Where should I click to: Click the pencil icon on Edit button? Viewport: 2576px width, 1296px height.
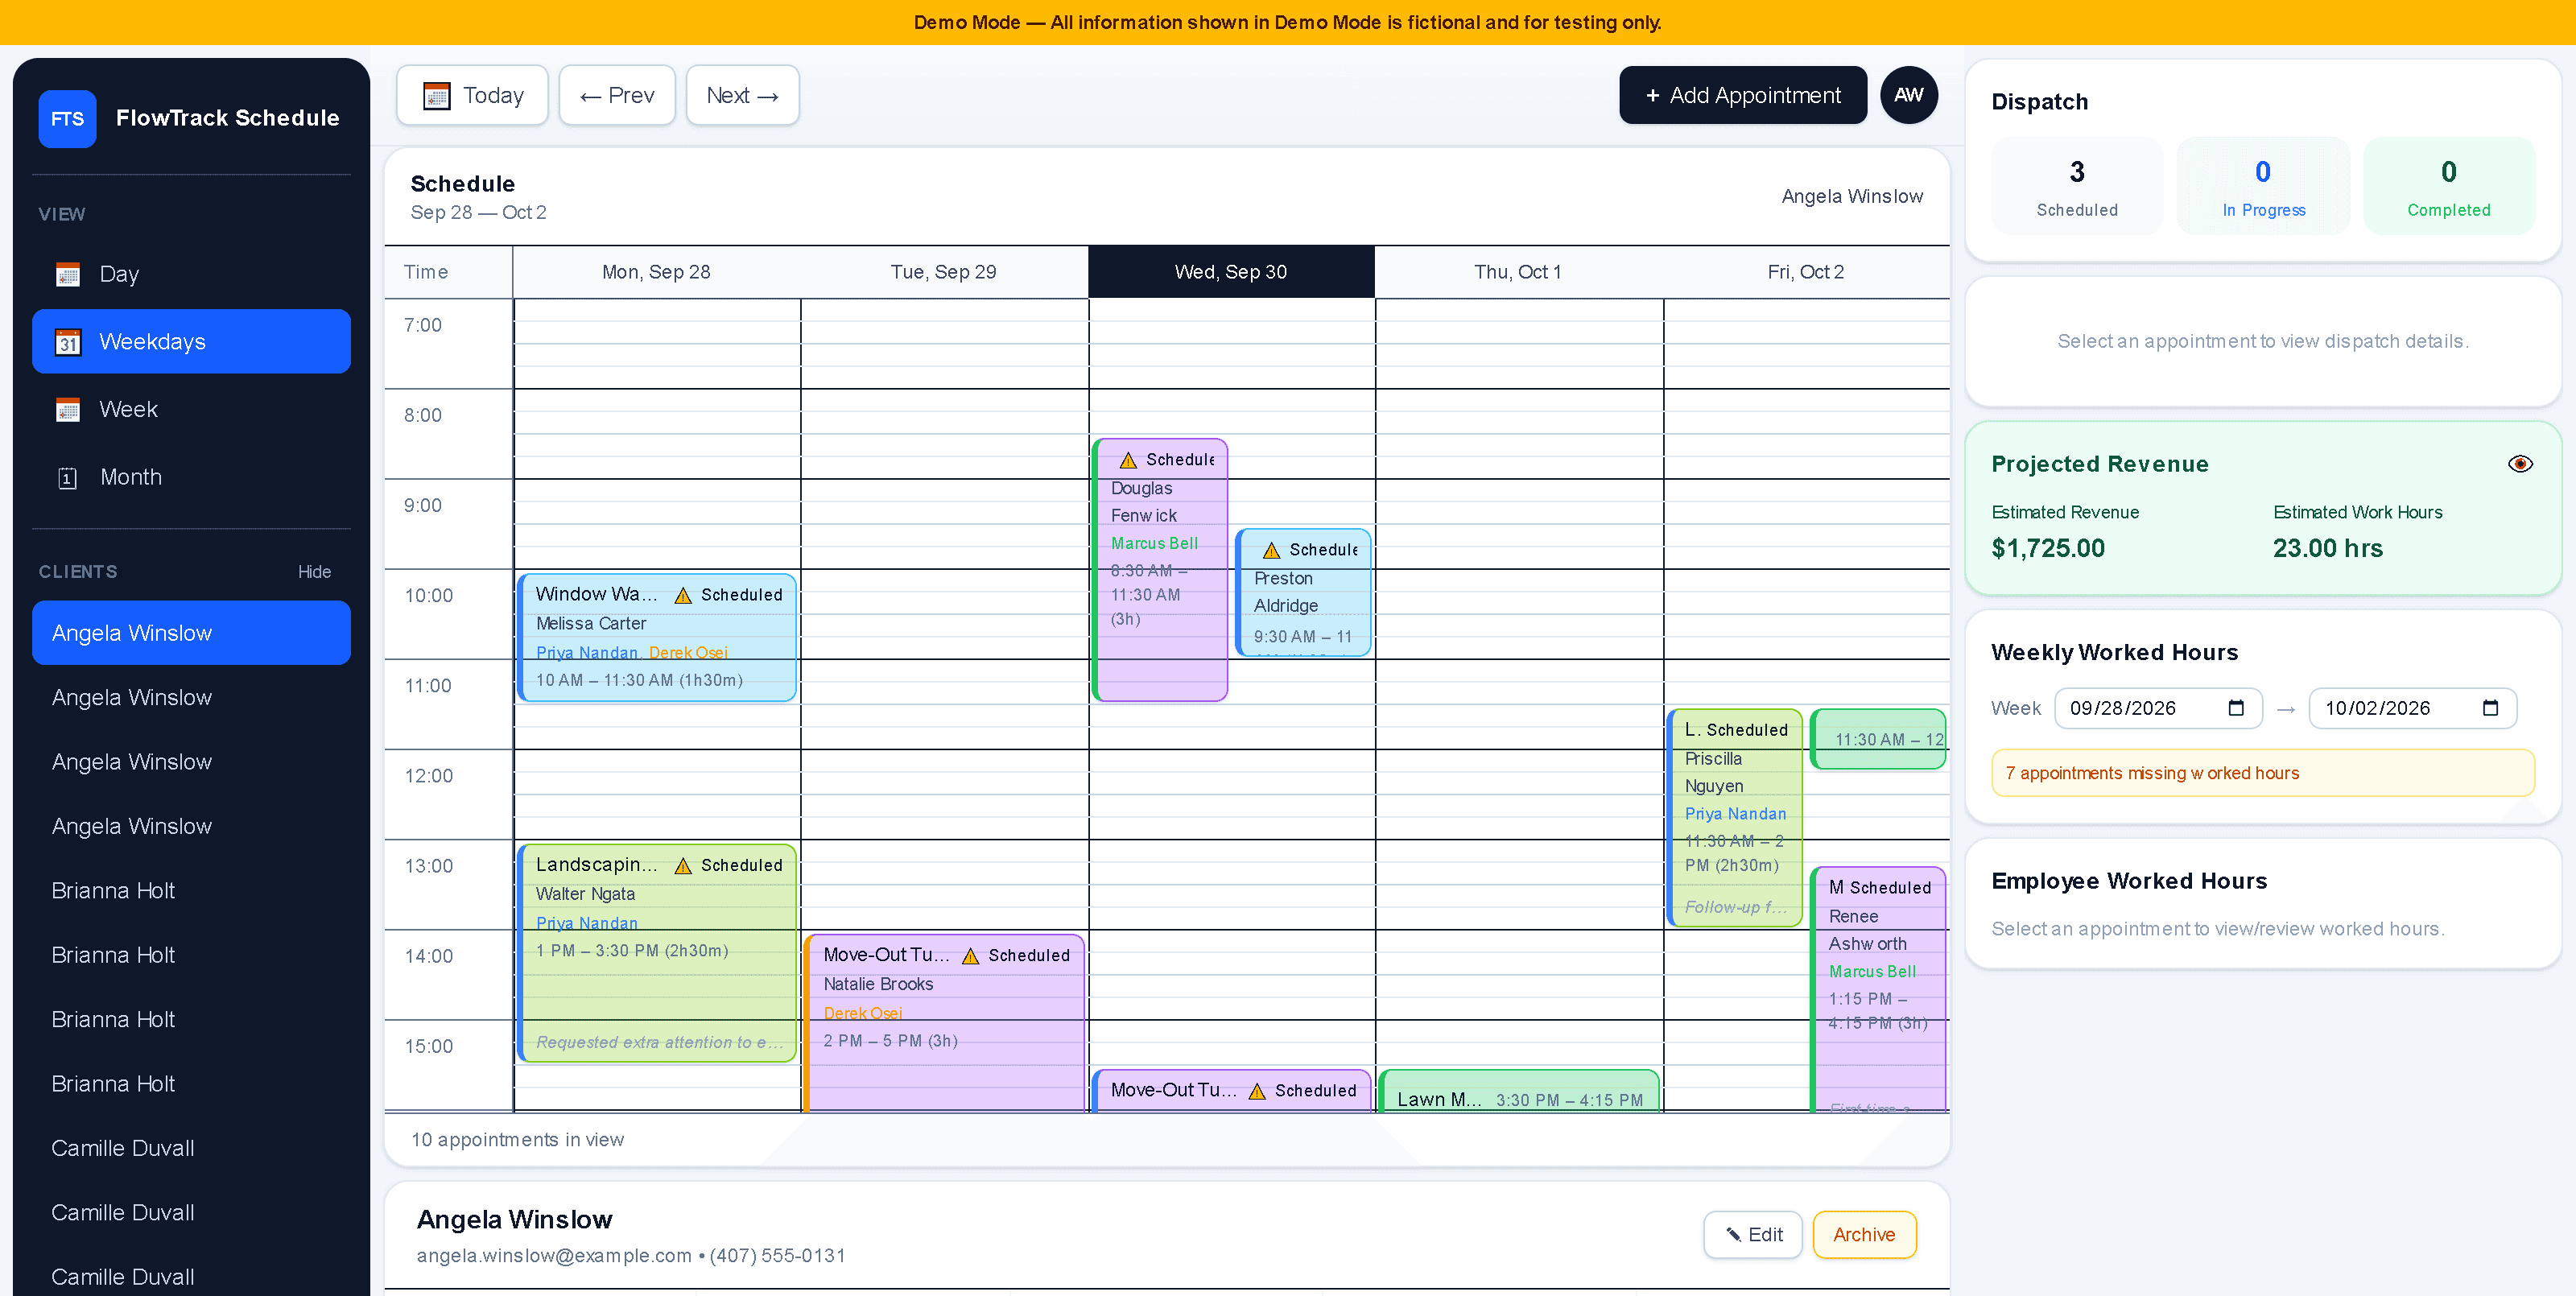click(1733, 1235)
